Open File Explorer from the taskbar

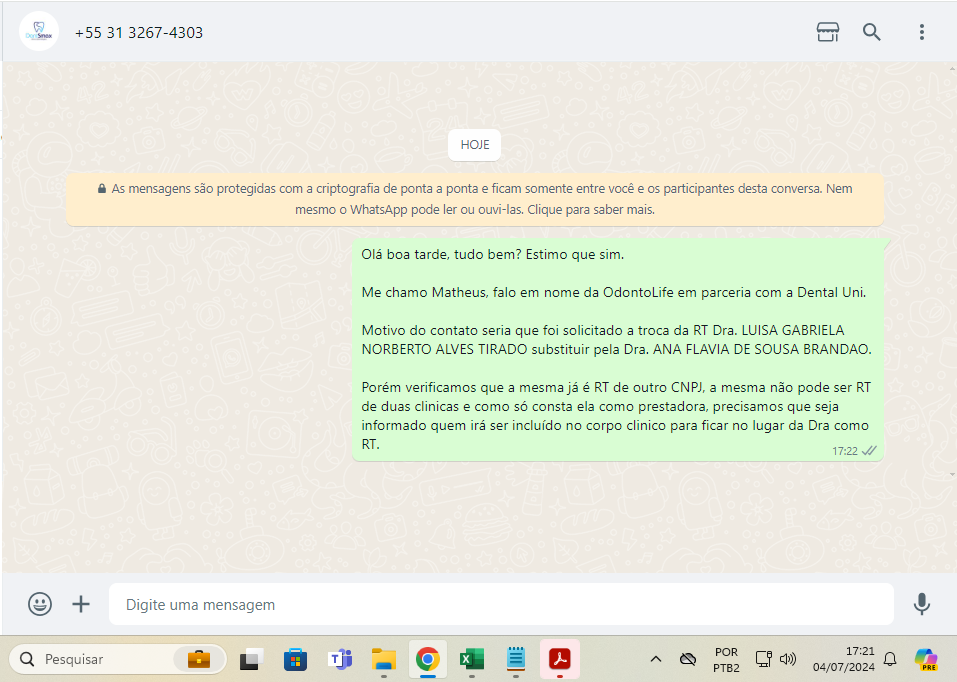[384, 659]
